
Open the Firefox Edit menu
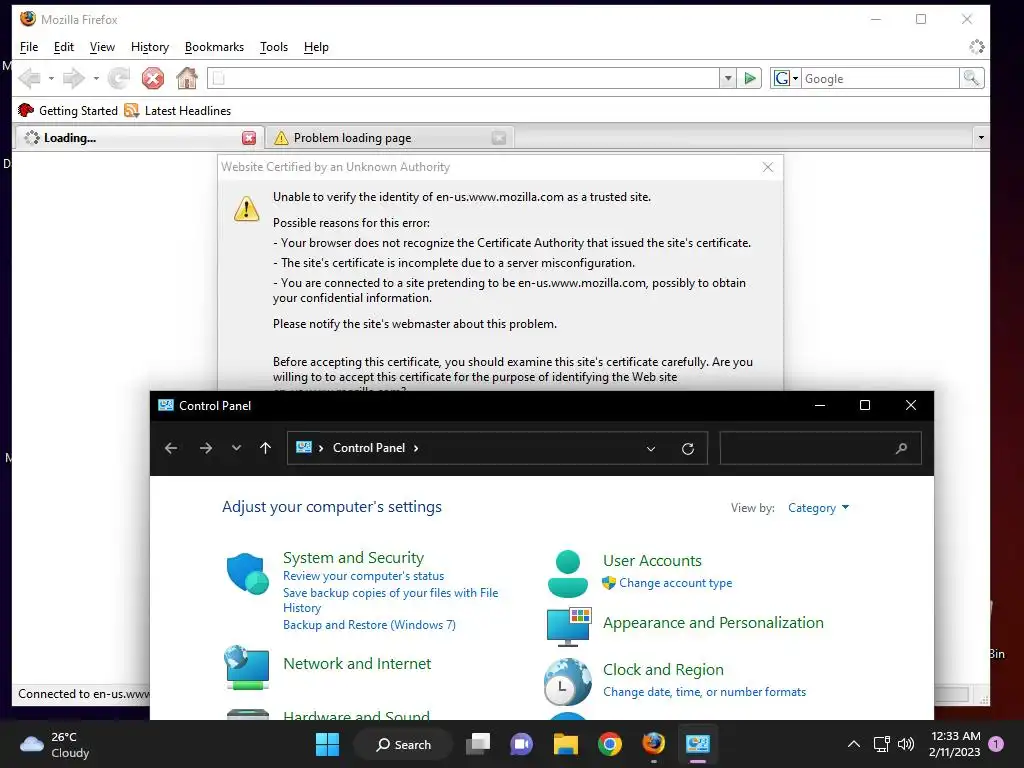click(63, 47)
